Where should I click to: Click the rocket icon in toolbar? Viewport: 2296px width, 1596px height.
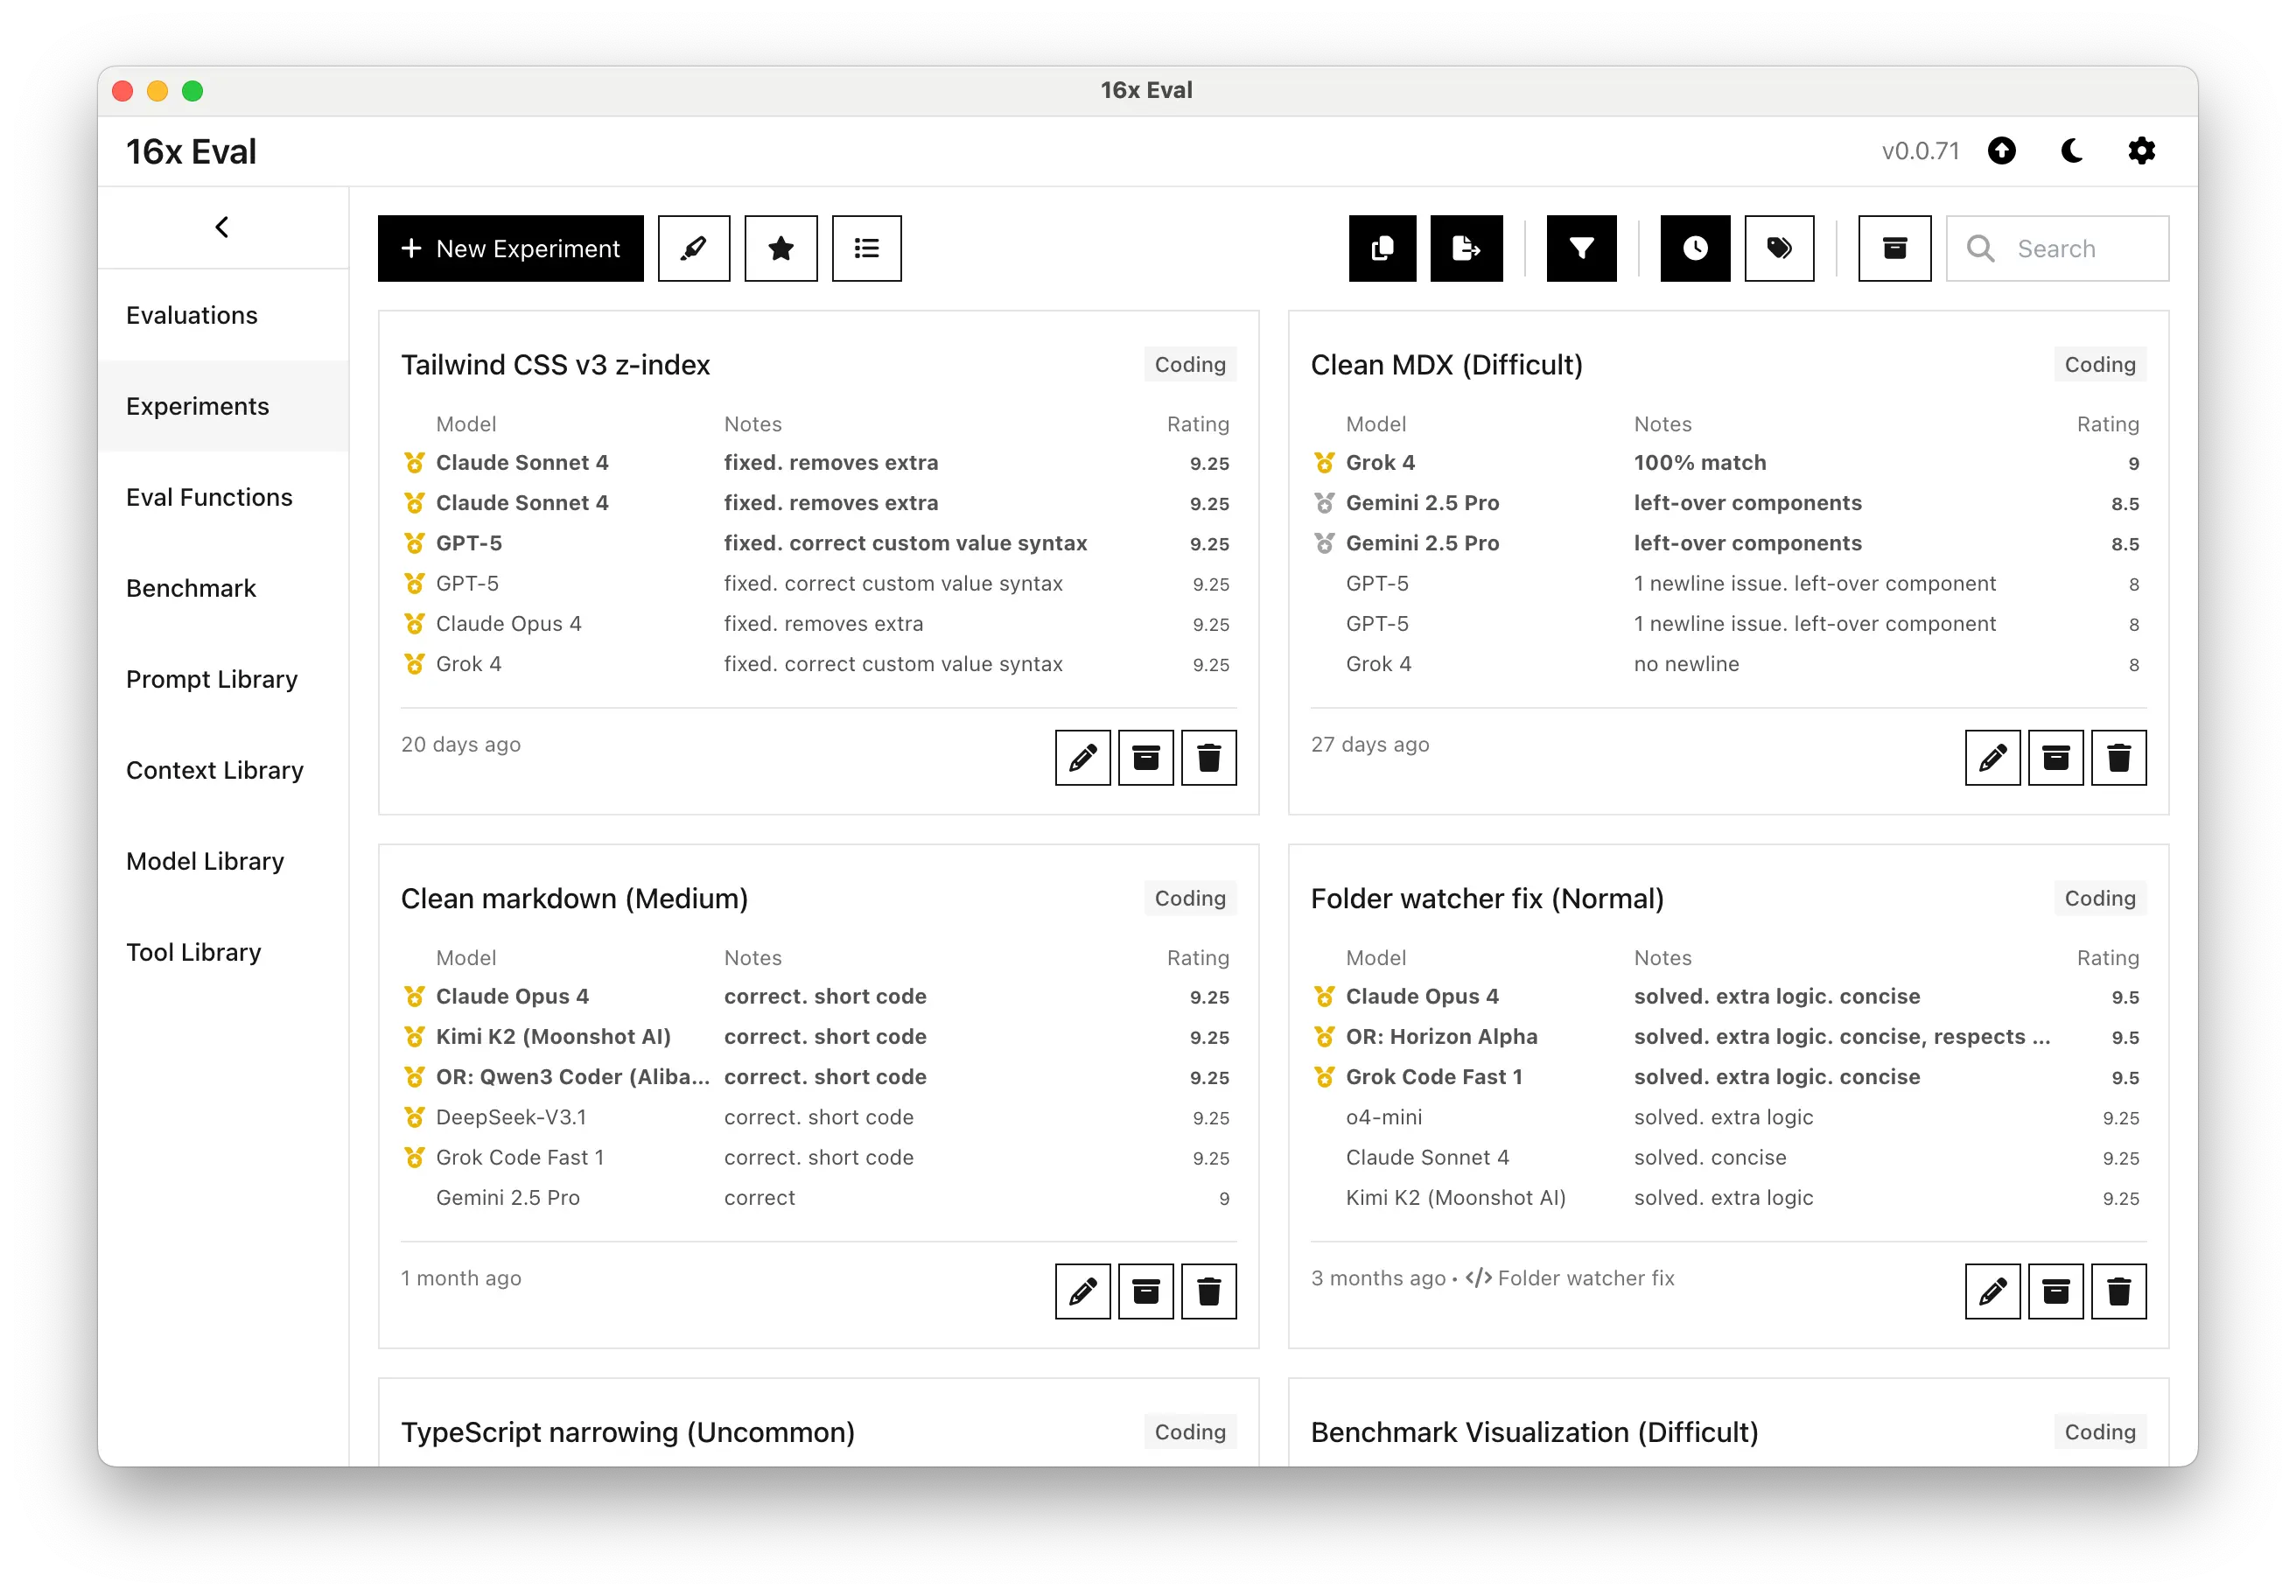[x=693, y=248]
